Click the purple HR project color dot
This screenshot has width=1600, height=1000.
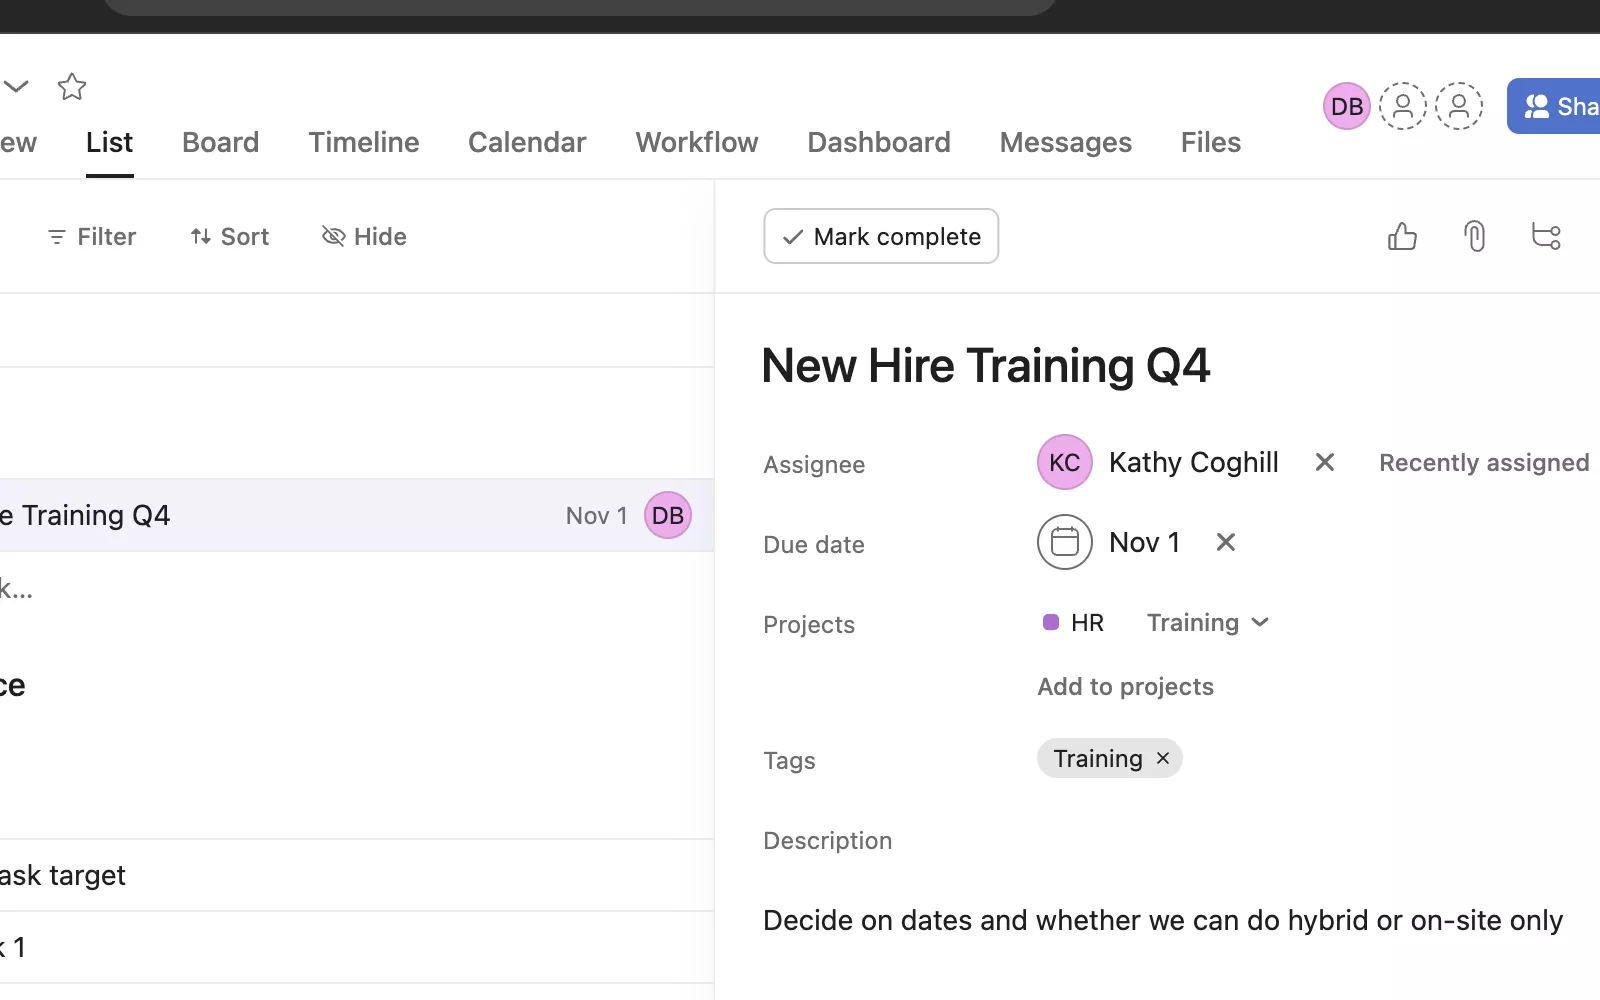tap(1050, 623)
